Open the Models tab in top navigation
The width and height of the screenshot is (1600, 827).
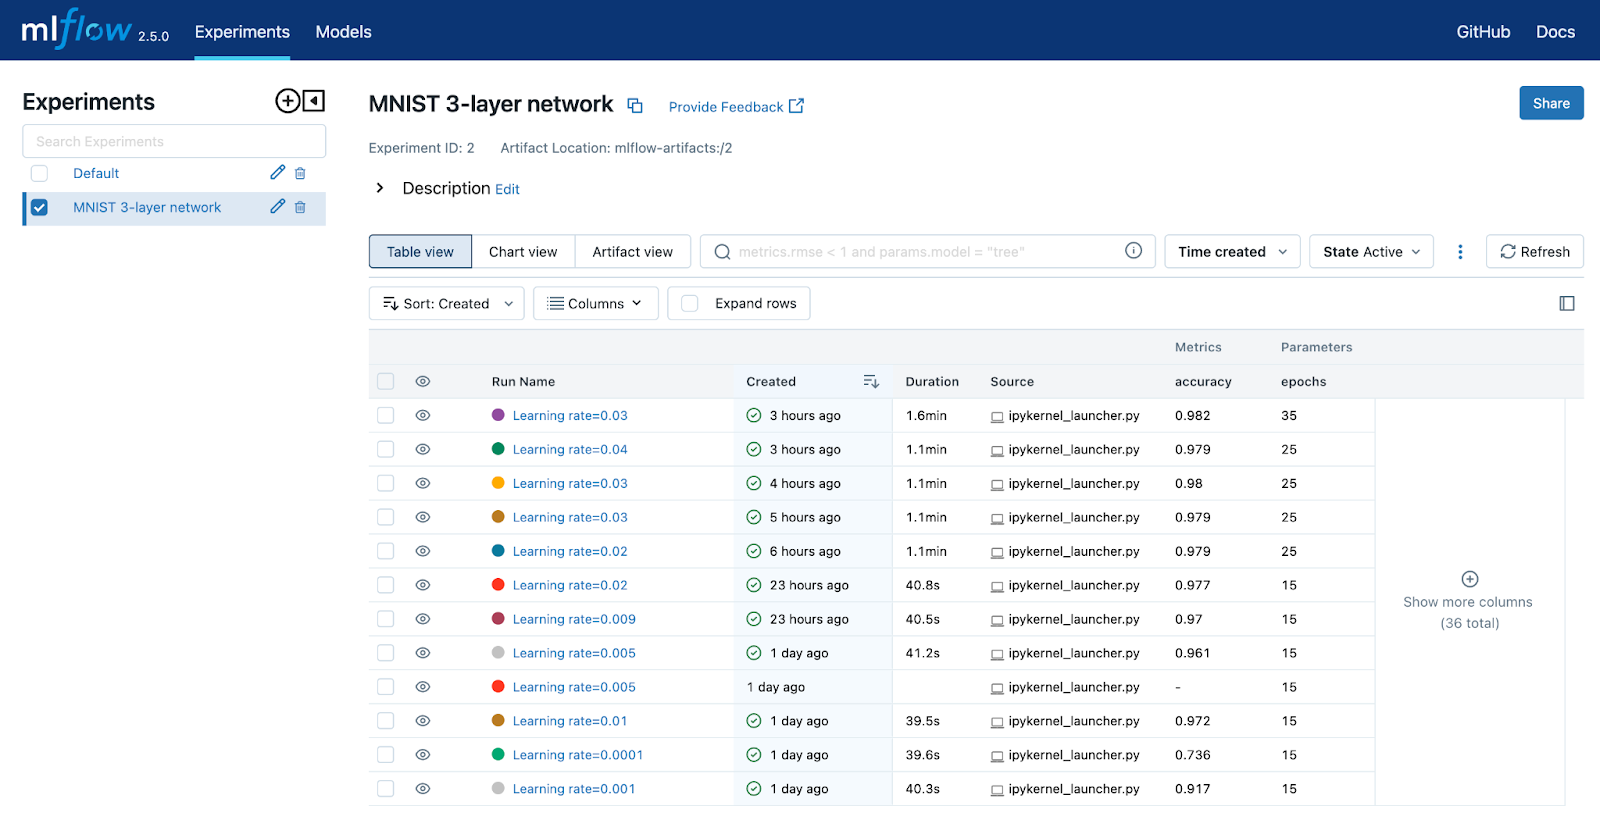[x=343, y=32]
